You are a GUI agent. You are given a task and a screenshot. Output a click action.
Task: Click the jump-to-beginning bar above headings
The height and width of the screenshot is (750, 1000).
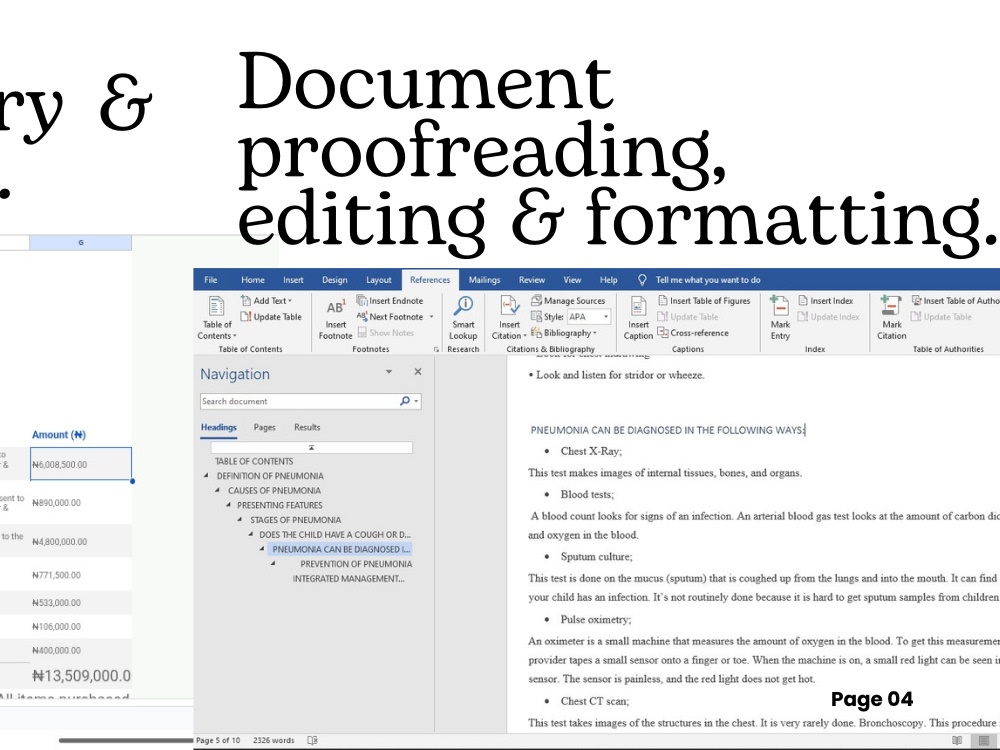point(311,448)
